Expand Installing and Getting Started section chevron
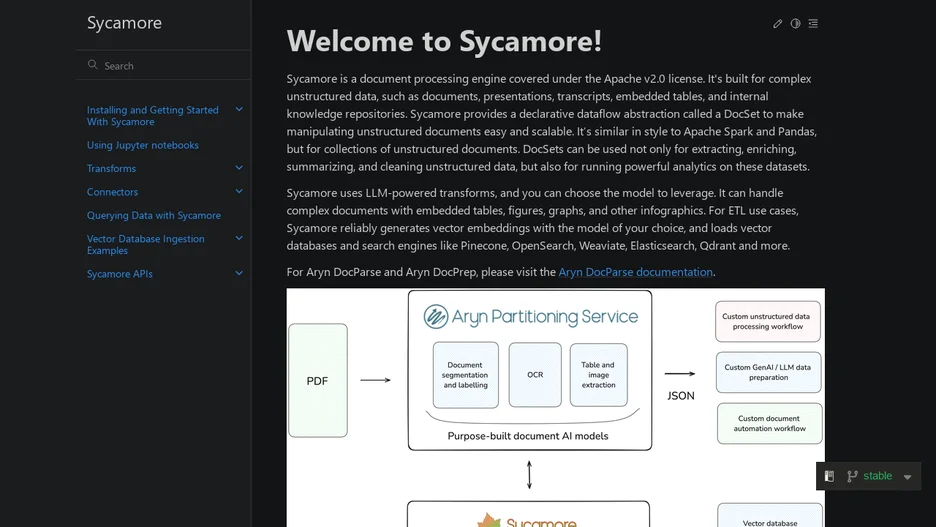Screen dimensions: 936x527 tap(239, 110)
